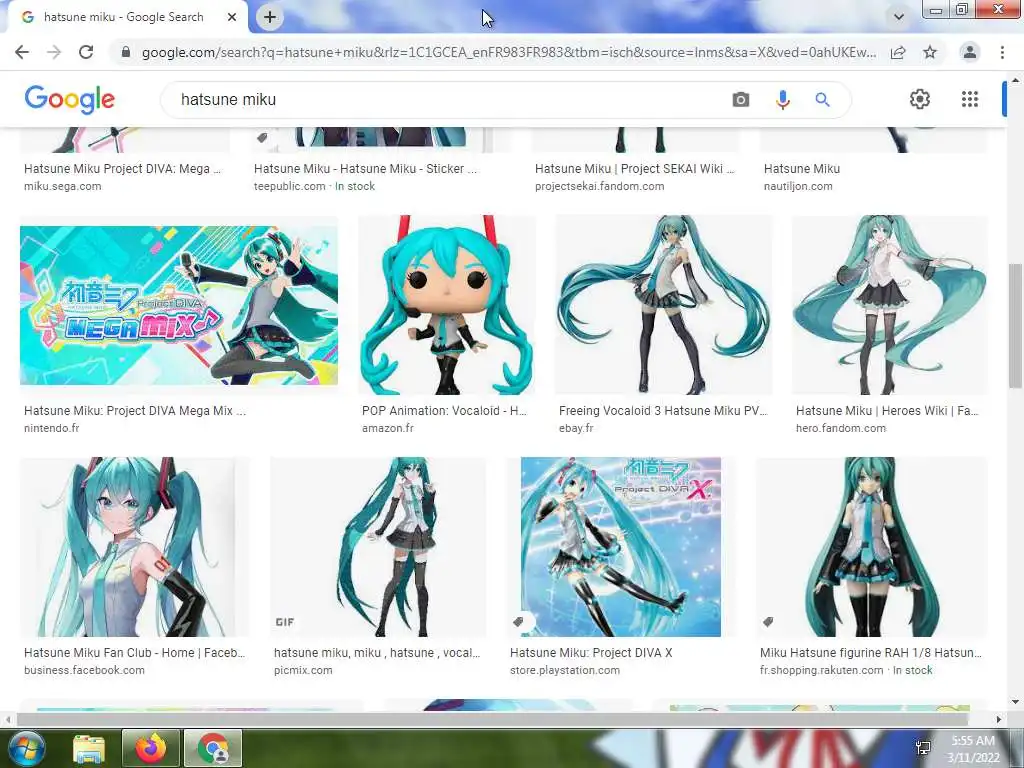The height and width of the screenshot is (768, 1024).
Task: Visit the projectsekai.fandom.com source link
Action: coord(600,186)
